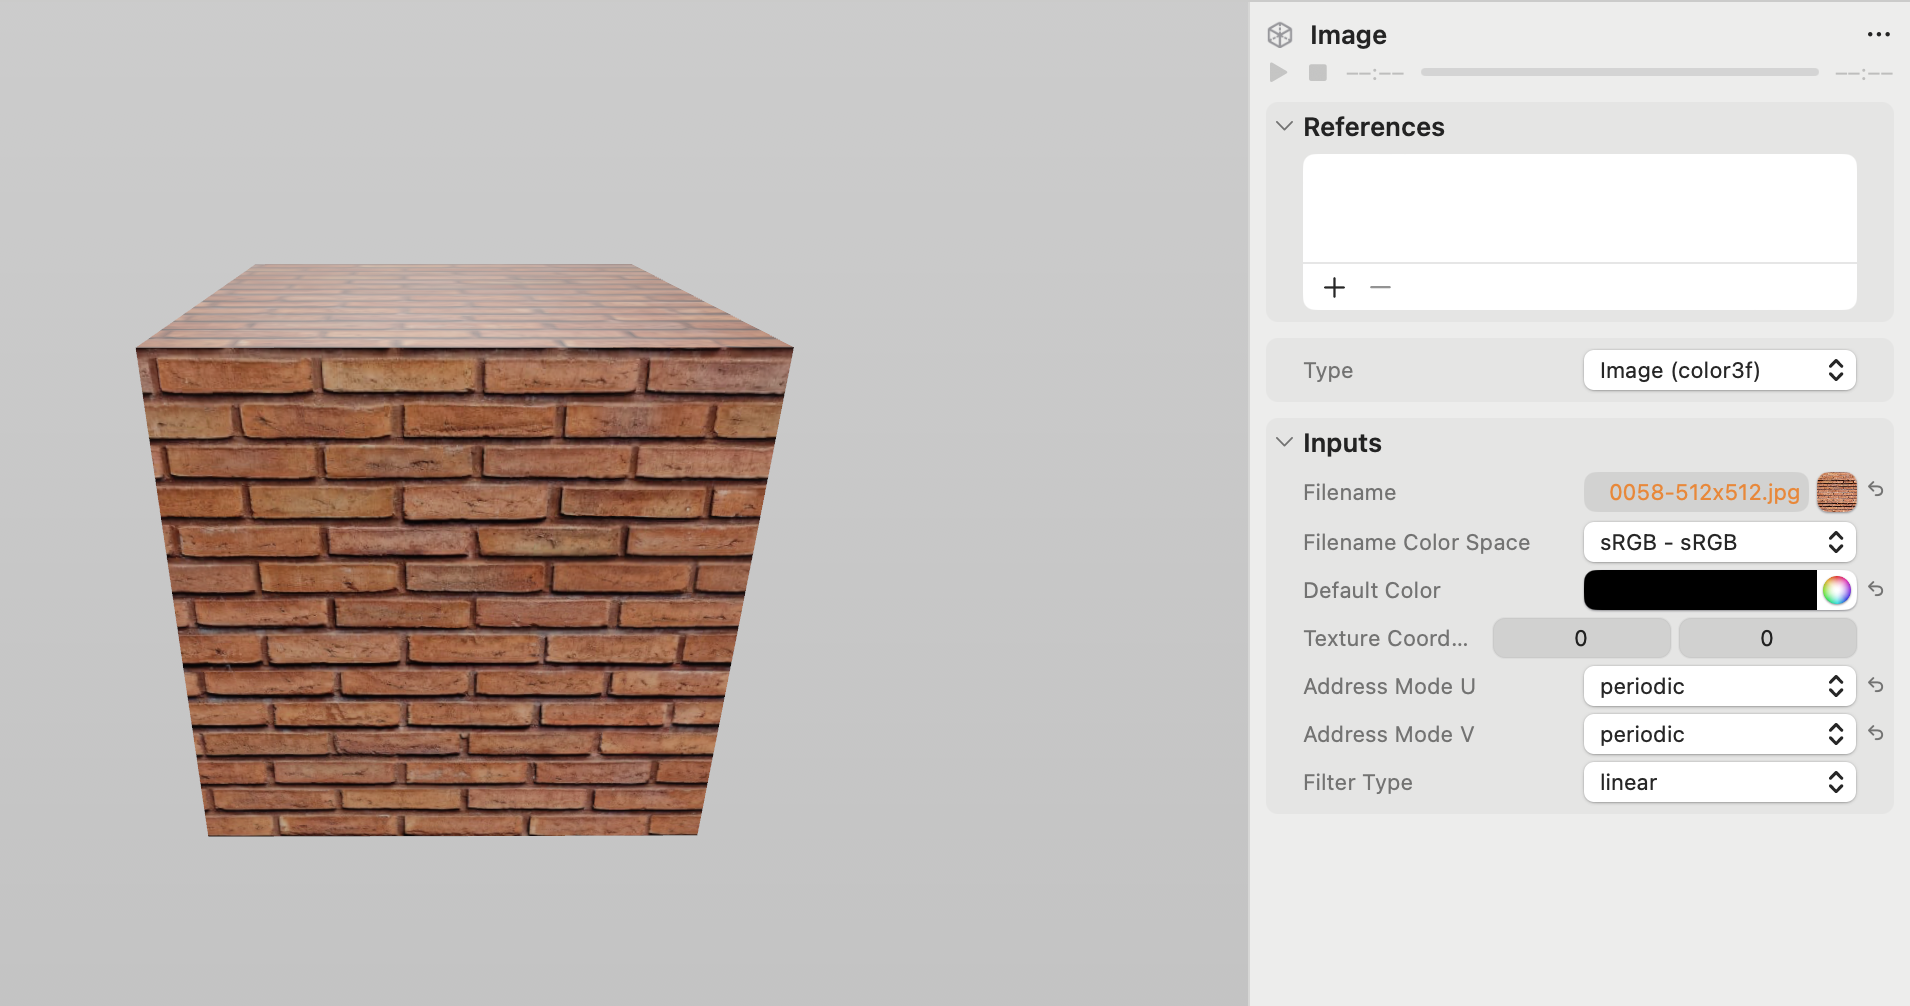Reset Address Mode U with the undo arrow
Viewport: 1910px width, 1006px height.
point(1877,686)
